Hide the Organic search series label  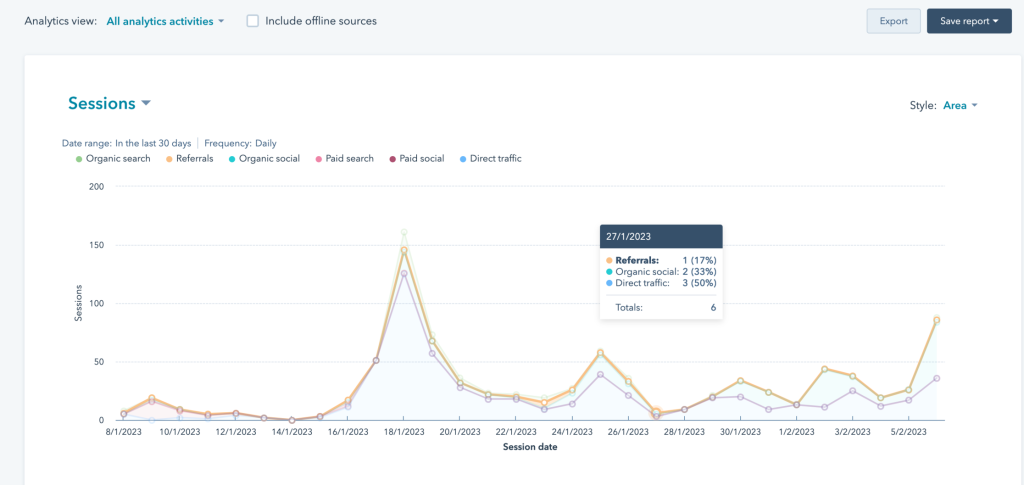(118, 159)
